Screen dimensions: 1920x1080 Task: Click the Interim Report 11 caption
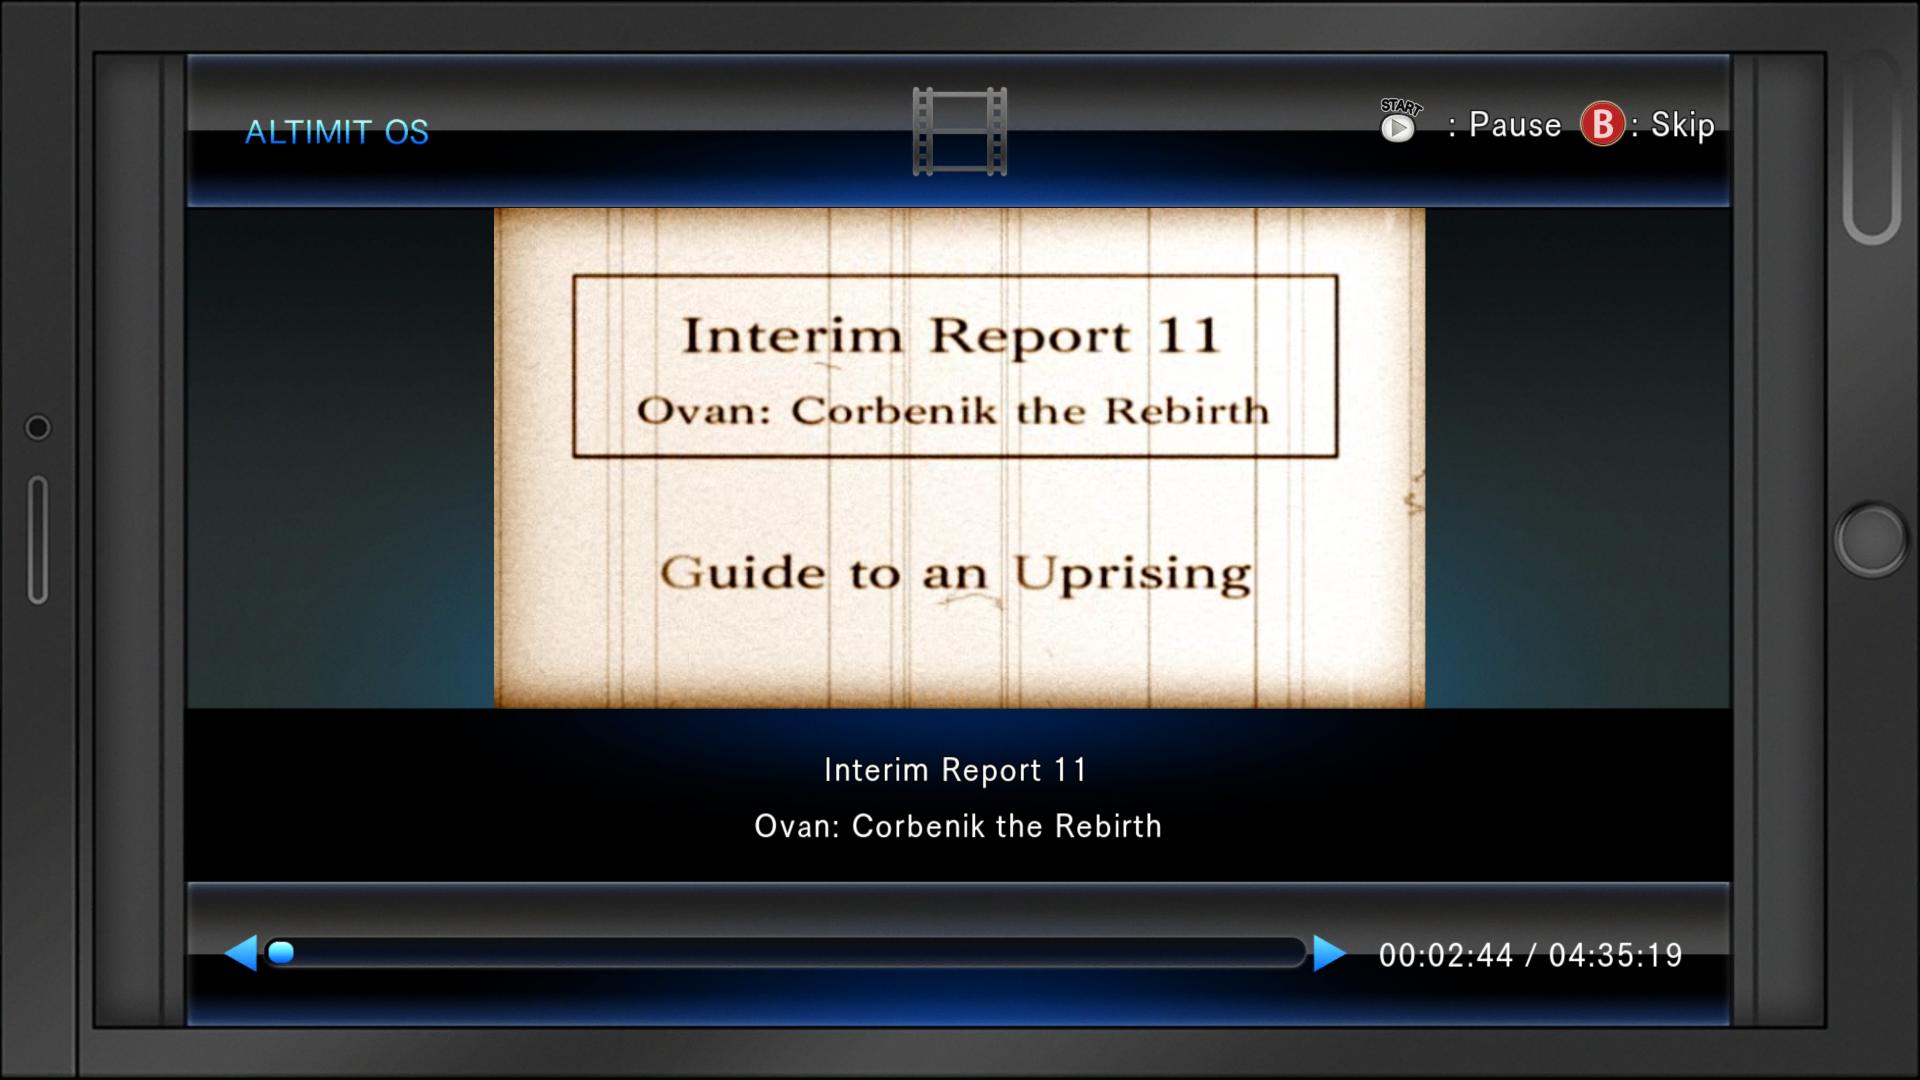coord(955,770)
